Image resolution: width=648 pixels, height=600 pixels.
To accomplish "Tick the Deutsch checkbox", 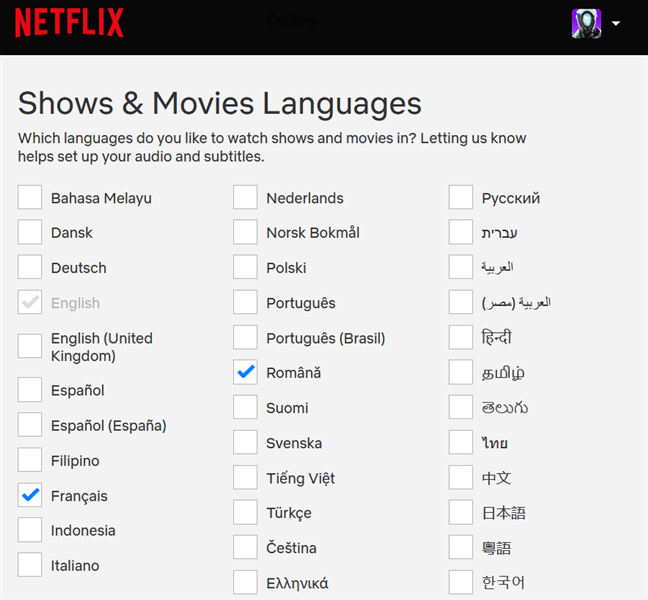I will [x=30, y=267].
